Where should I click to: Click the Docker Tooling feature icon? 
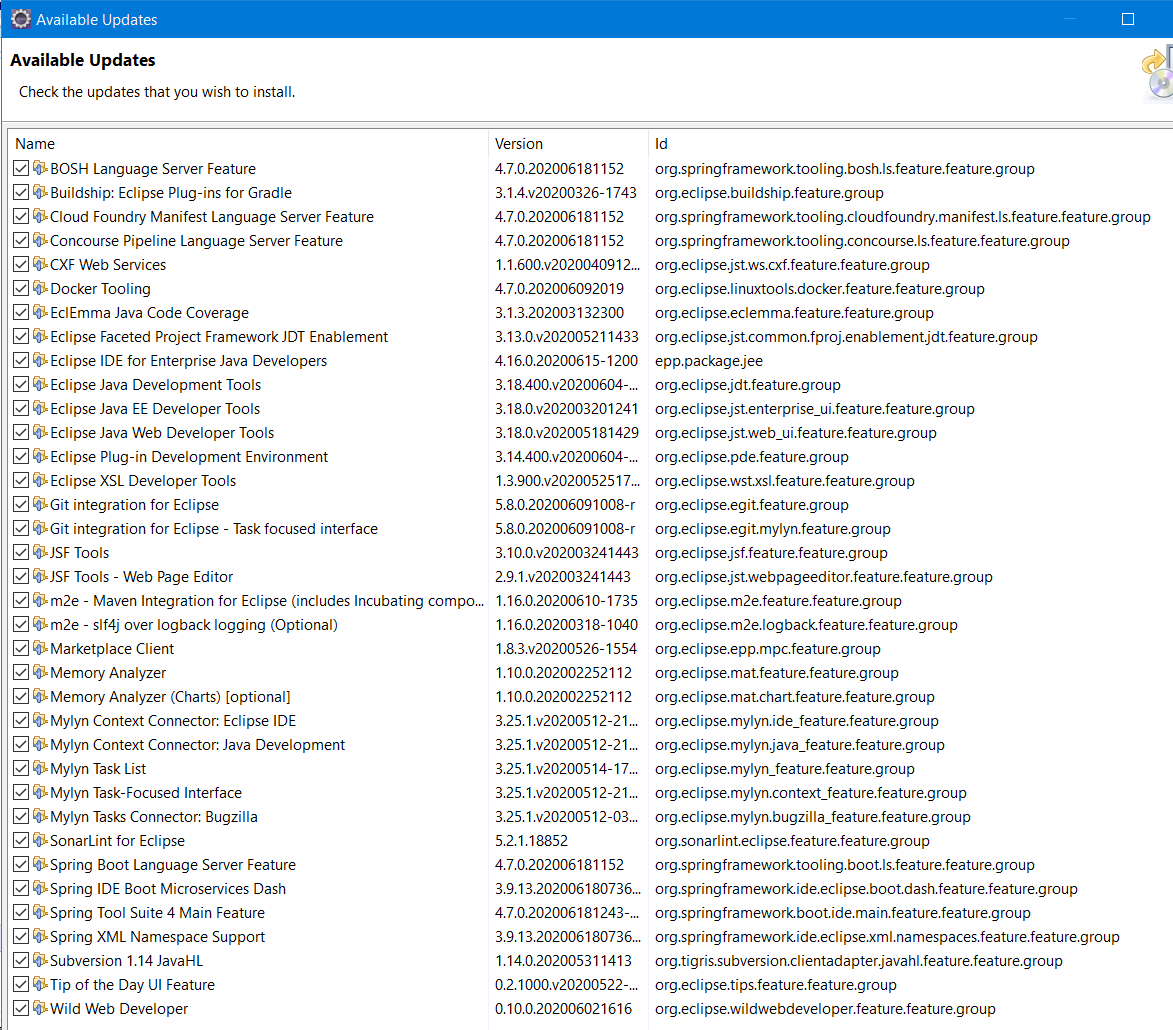pyautogui.click(x=40, y=288)
